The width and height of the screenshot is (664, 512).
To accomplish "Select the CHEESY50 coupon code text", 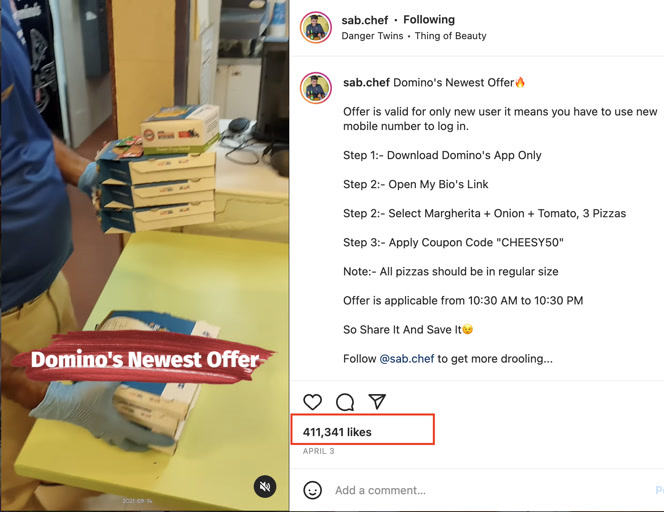I will point(532,242).
